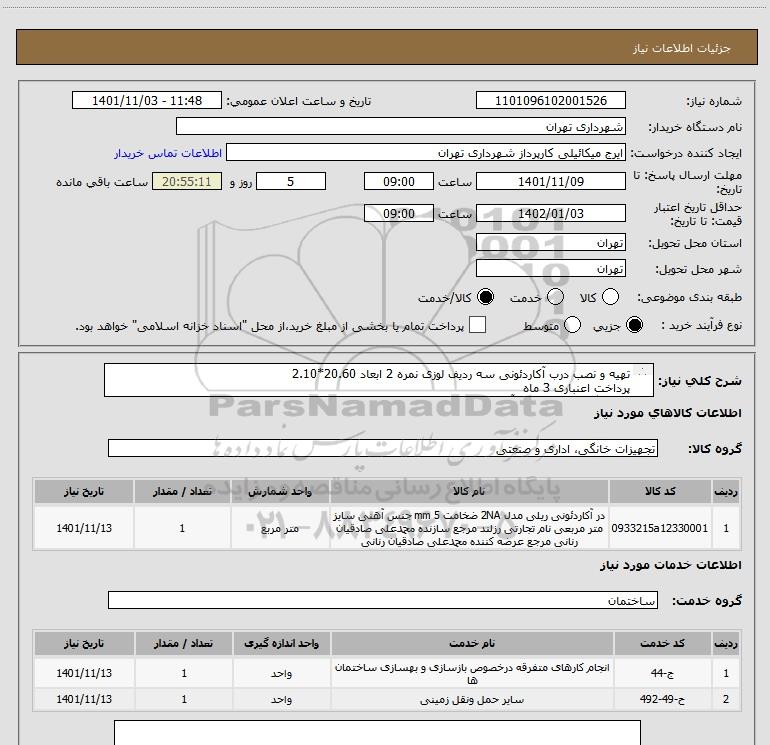Click the goods group field تجهیزات خانگی
Screen dimensions: 770x745
[383, 448]
